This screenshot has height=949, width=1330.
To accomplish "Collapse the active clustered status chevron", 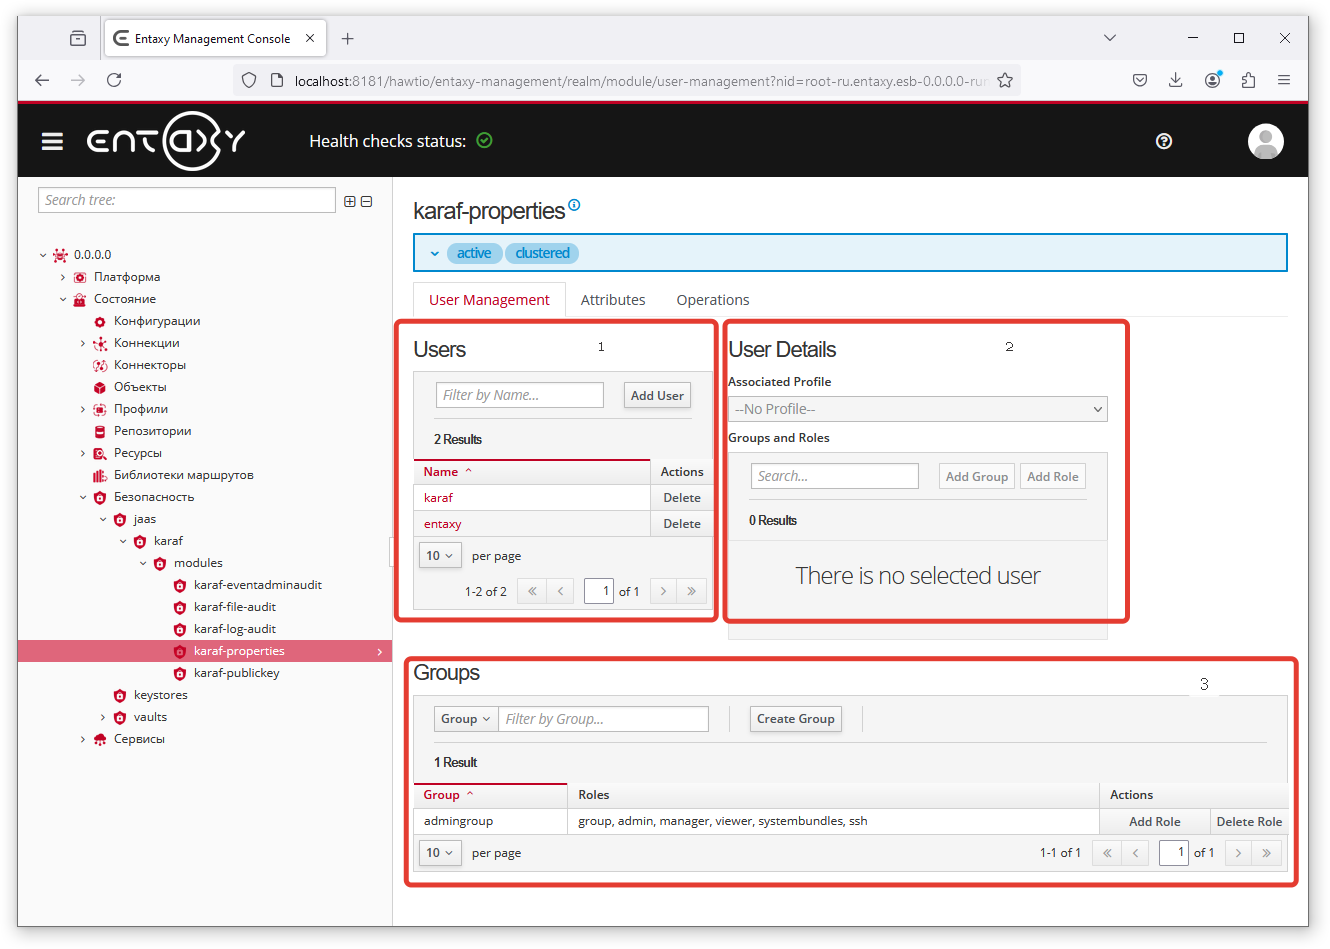I will coord(435,253).
